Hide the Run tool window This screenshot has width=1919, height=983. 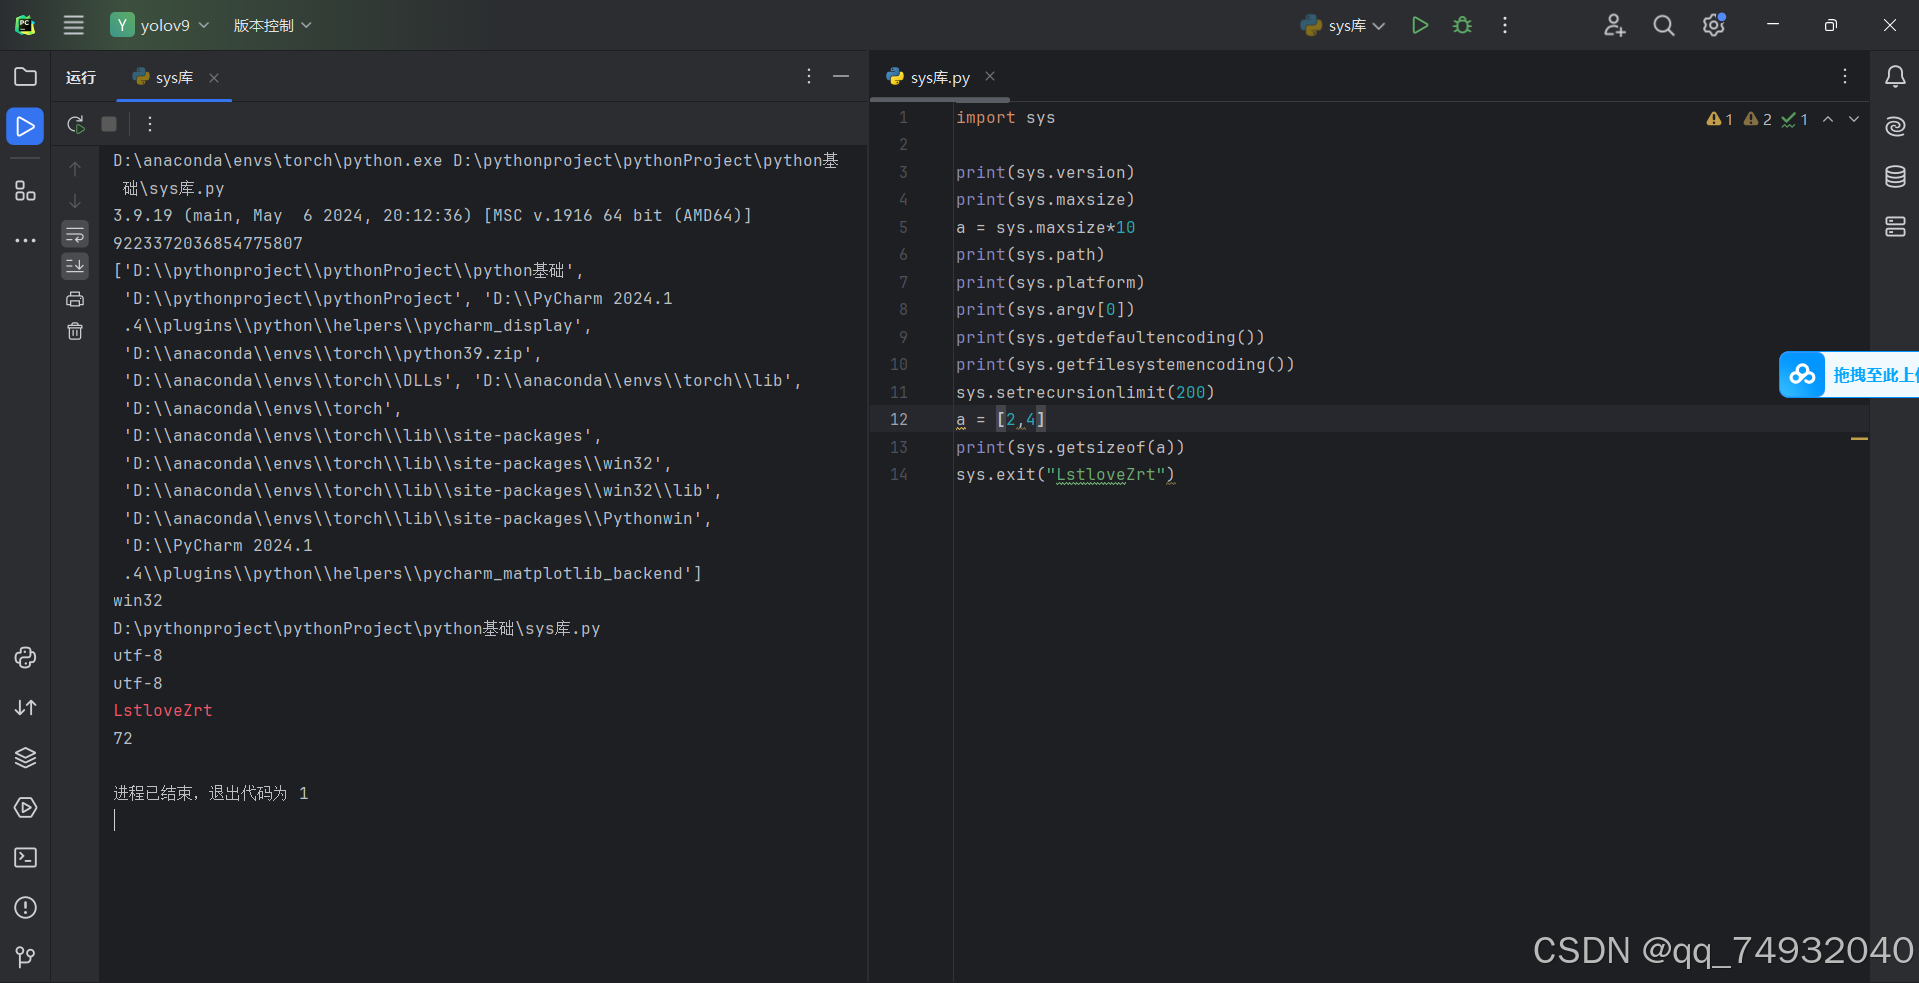(841, 76)
